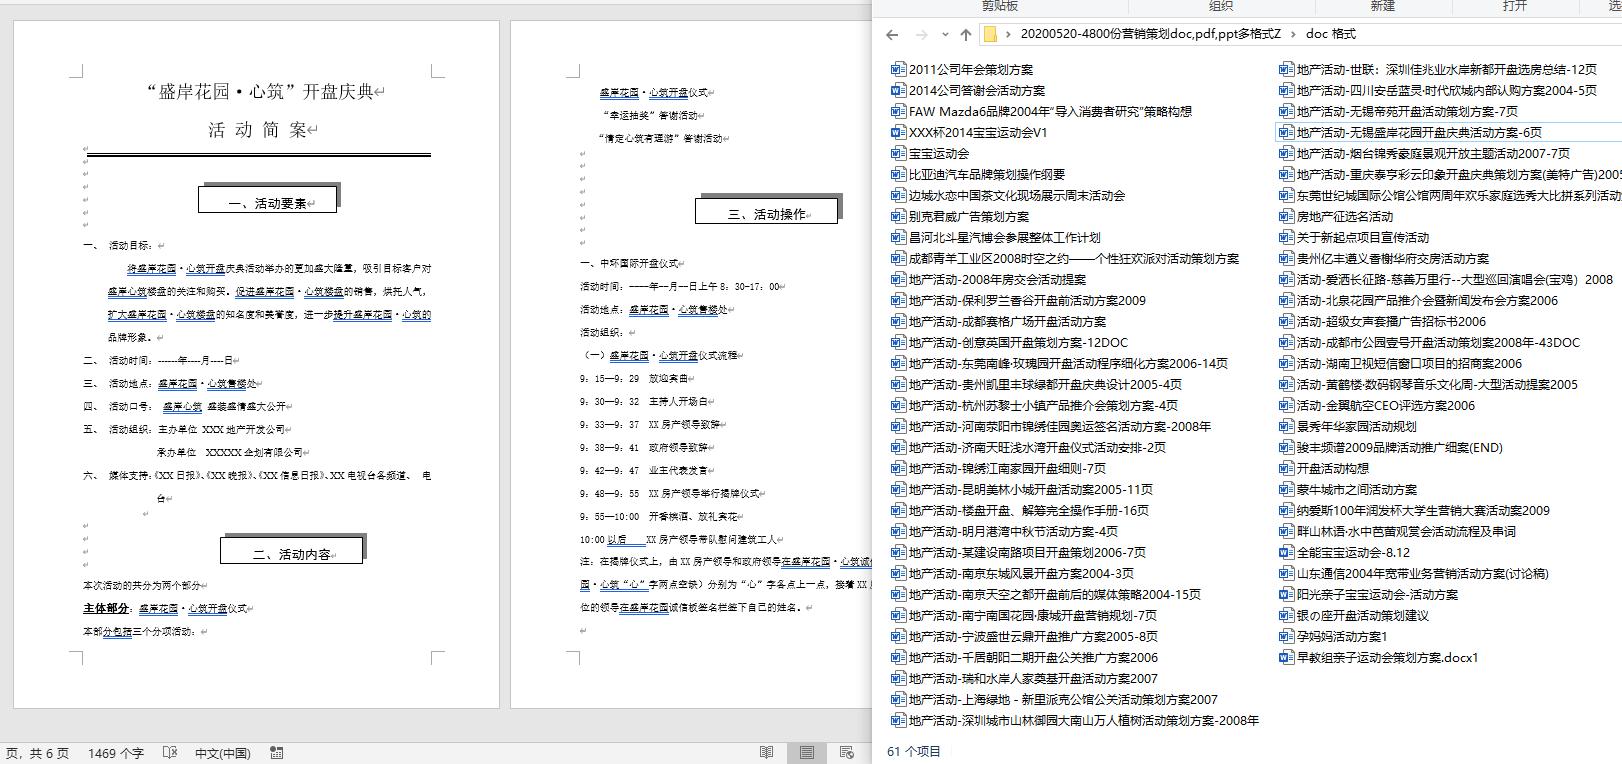Viewport: 1622px width, 764px height.
Task: Switch Word to Read Mode view
Action: (766, 752)
